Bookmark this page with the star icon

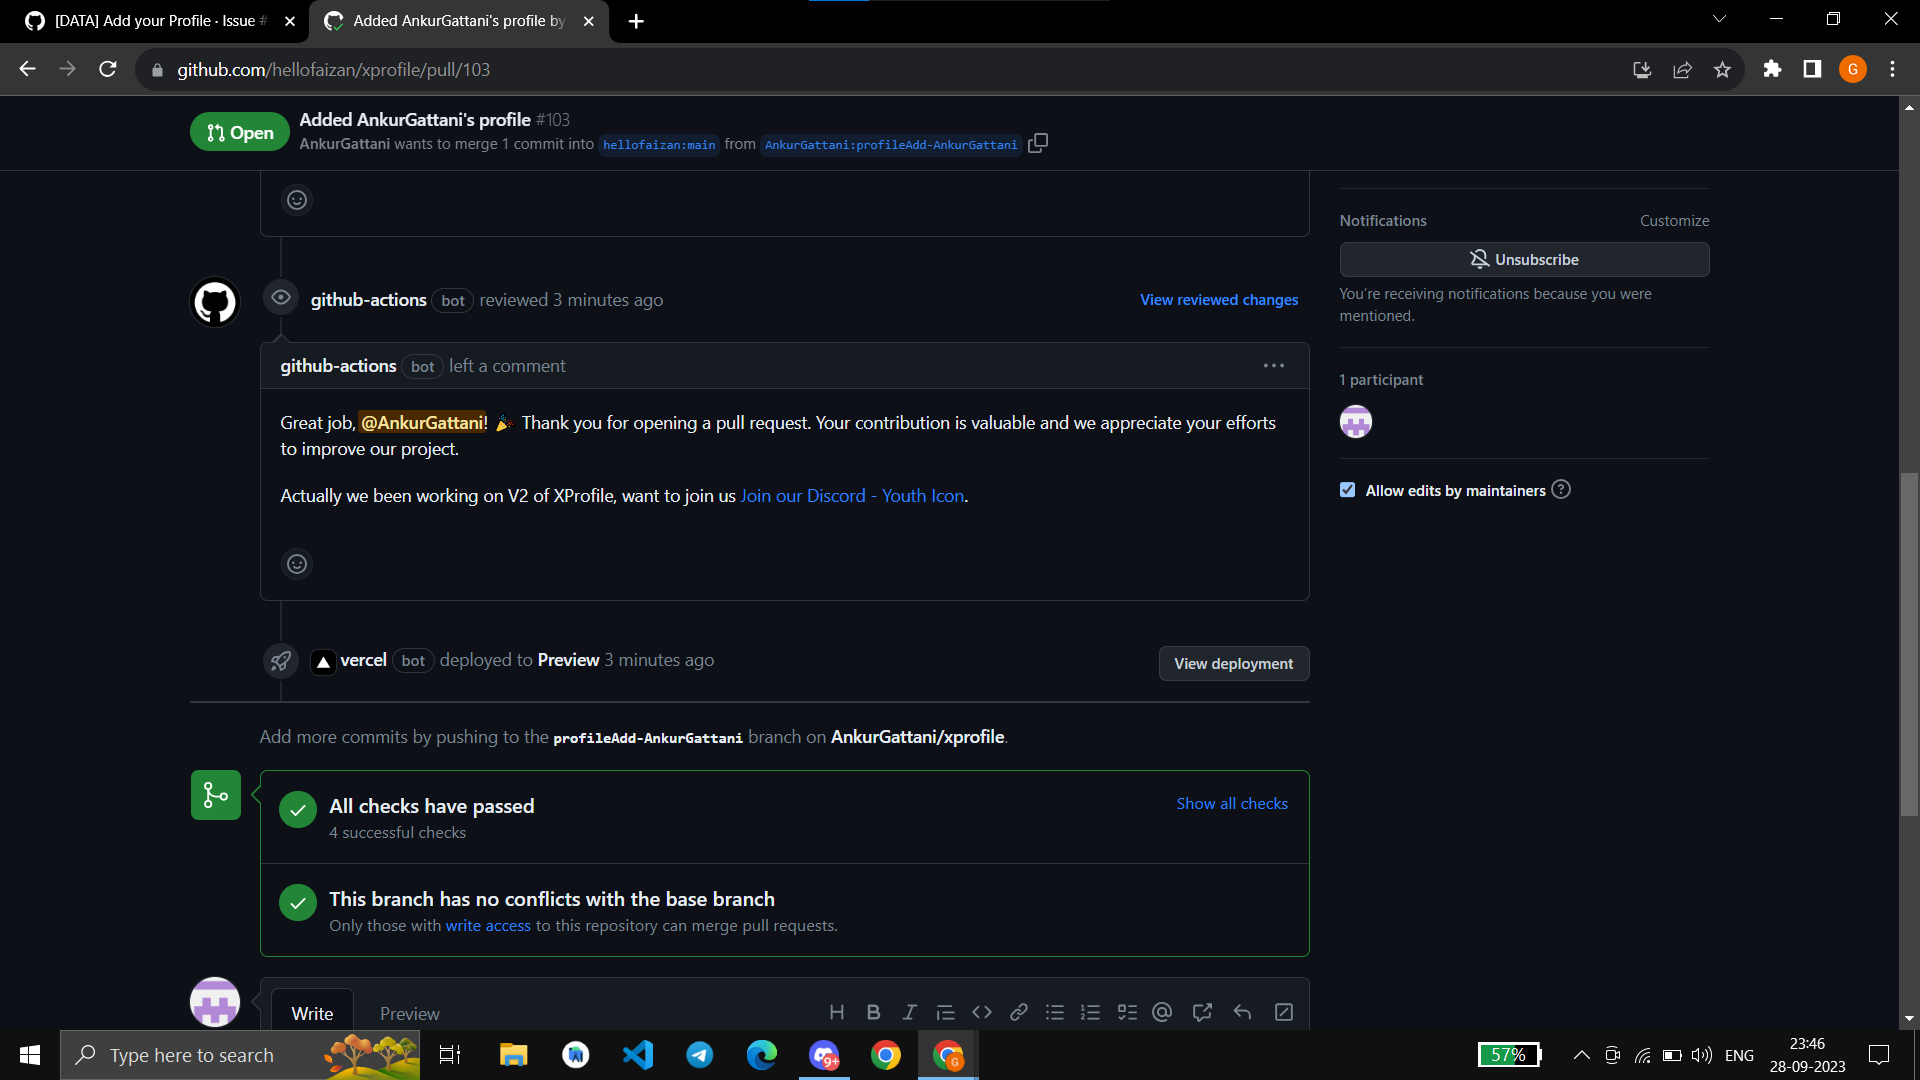point(1722,70)
